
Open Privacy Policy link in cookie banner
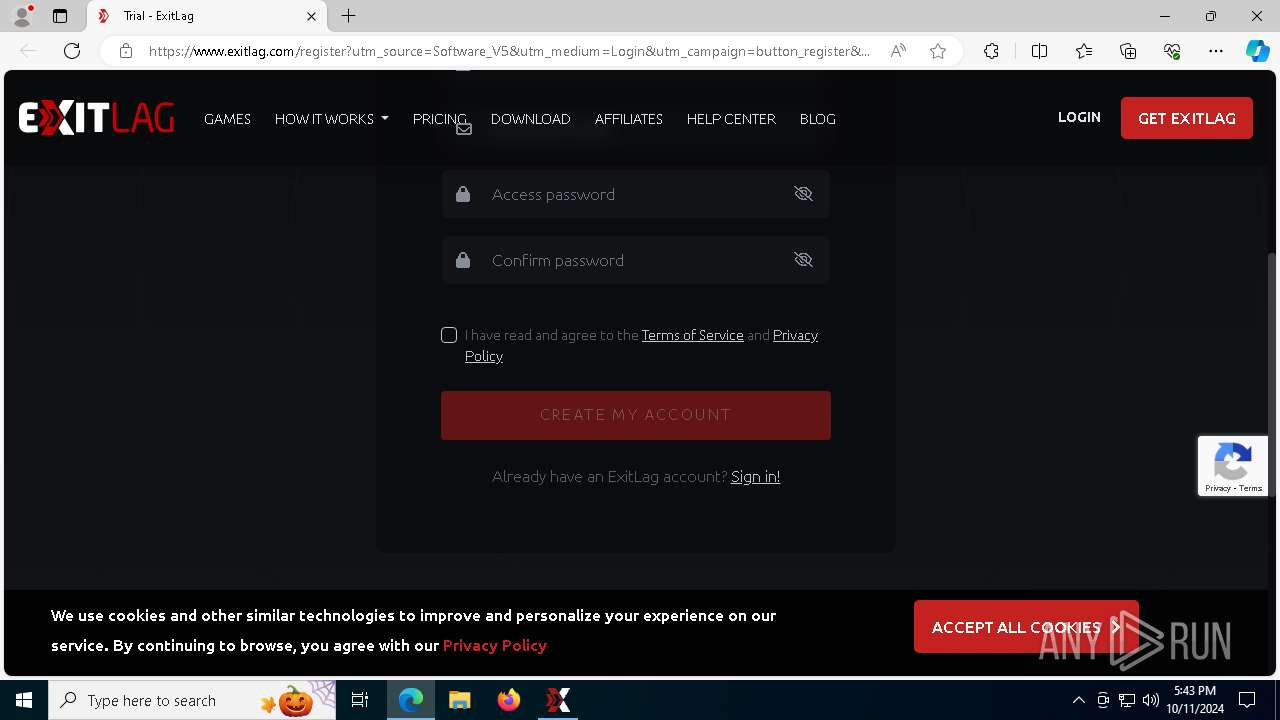[x=495, y=645]
